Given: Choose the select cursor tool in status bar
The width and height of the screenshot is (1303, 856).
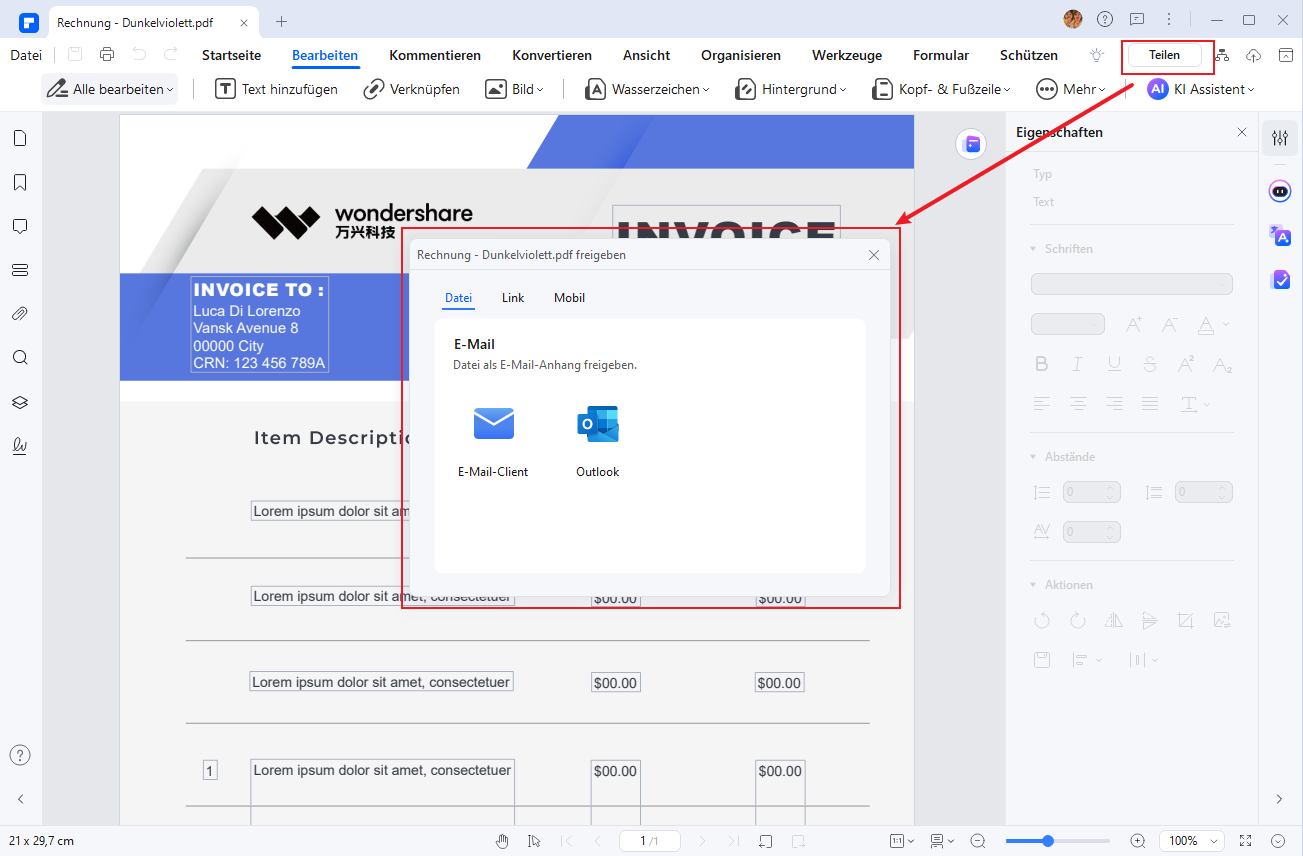Looking at the screenshot, I should point(535,841).
